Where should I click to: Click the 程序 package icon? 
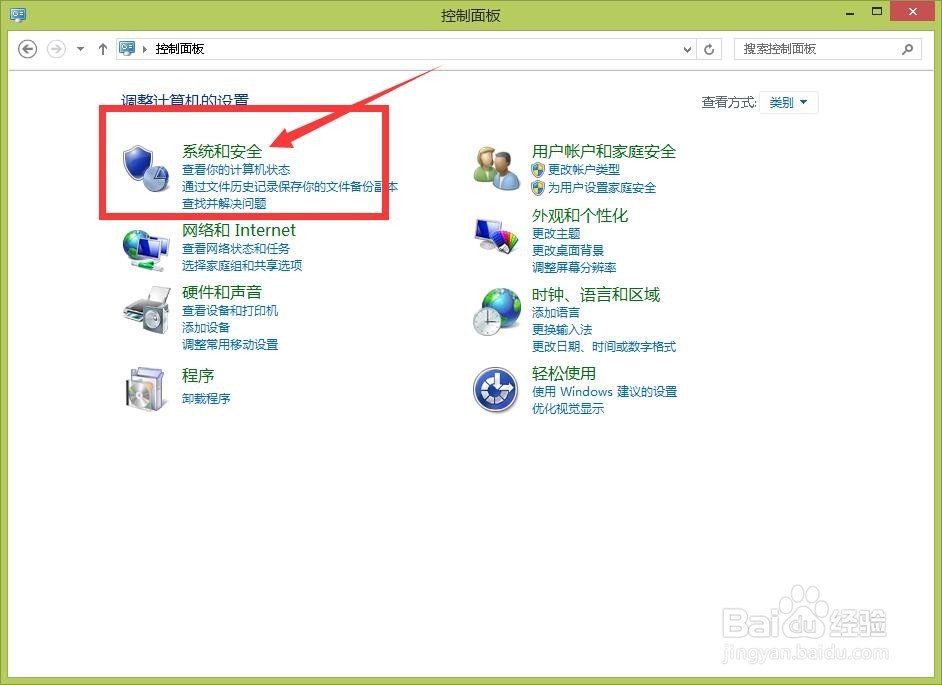click(x=145, y=388)
